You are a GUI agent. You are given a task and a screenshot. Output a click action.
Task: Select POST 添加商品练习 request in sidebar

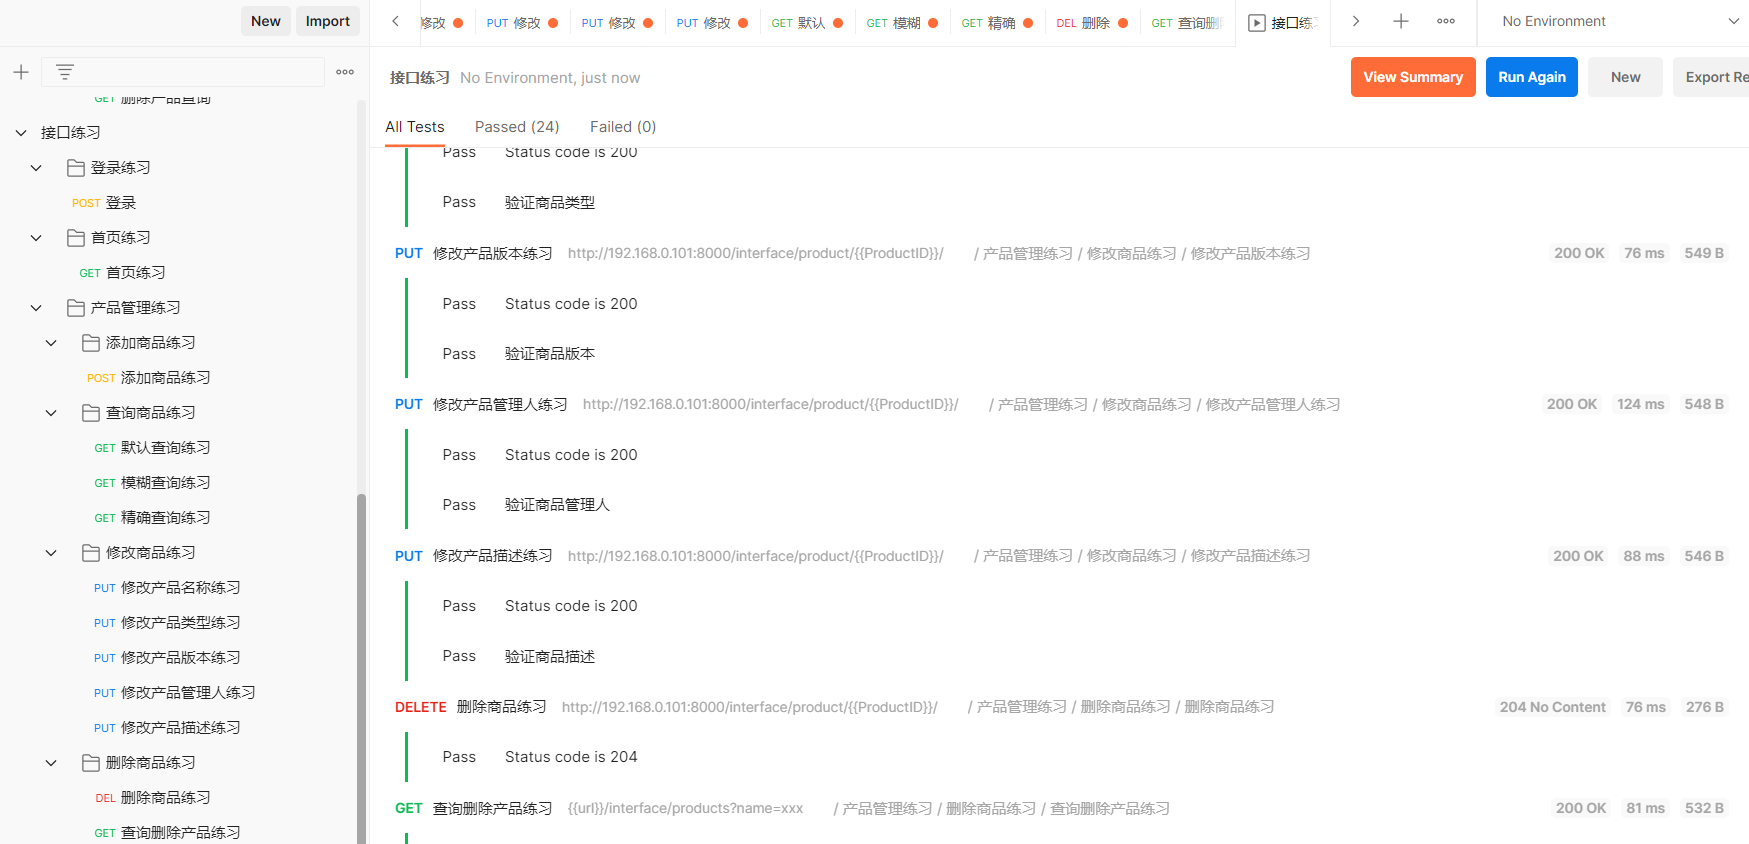tap(148, 378)
